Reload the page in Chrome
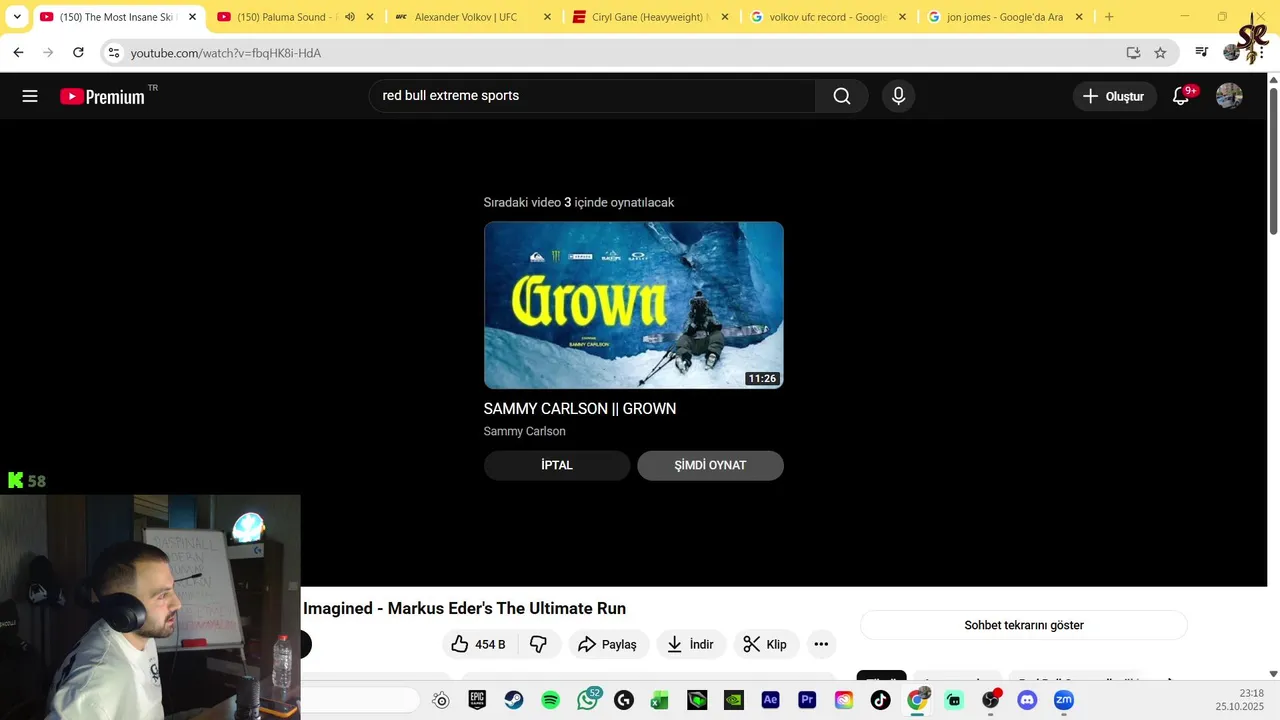 tap(79, 52)
